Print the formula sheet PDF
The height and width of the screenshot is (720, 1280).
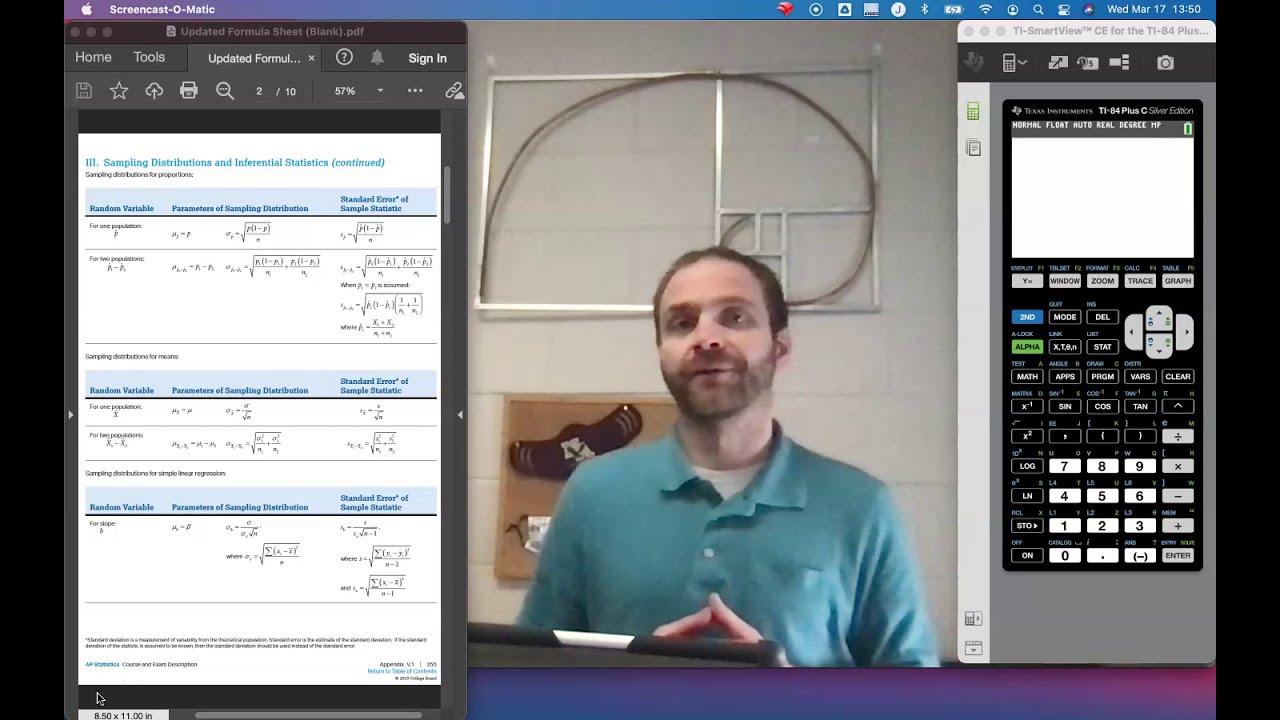click(189, 91)
